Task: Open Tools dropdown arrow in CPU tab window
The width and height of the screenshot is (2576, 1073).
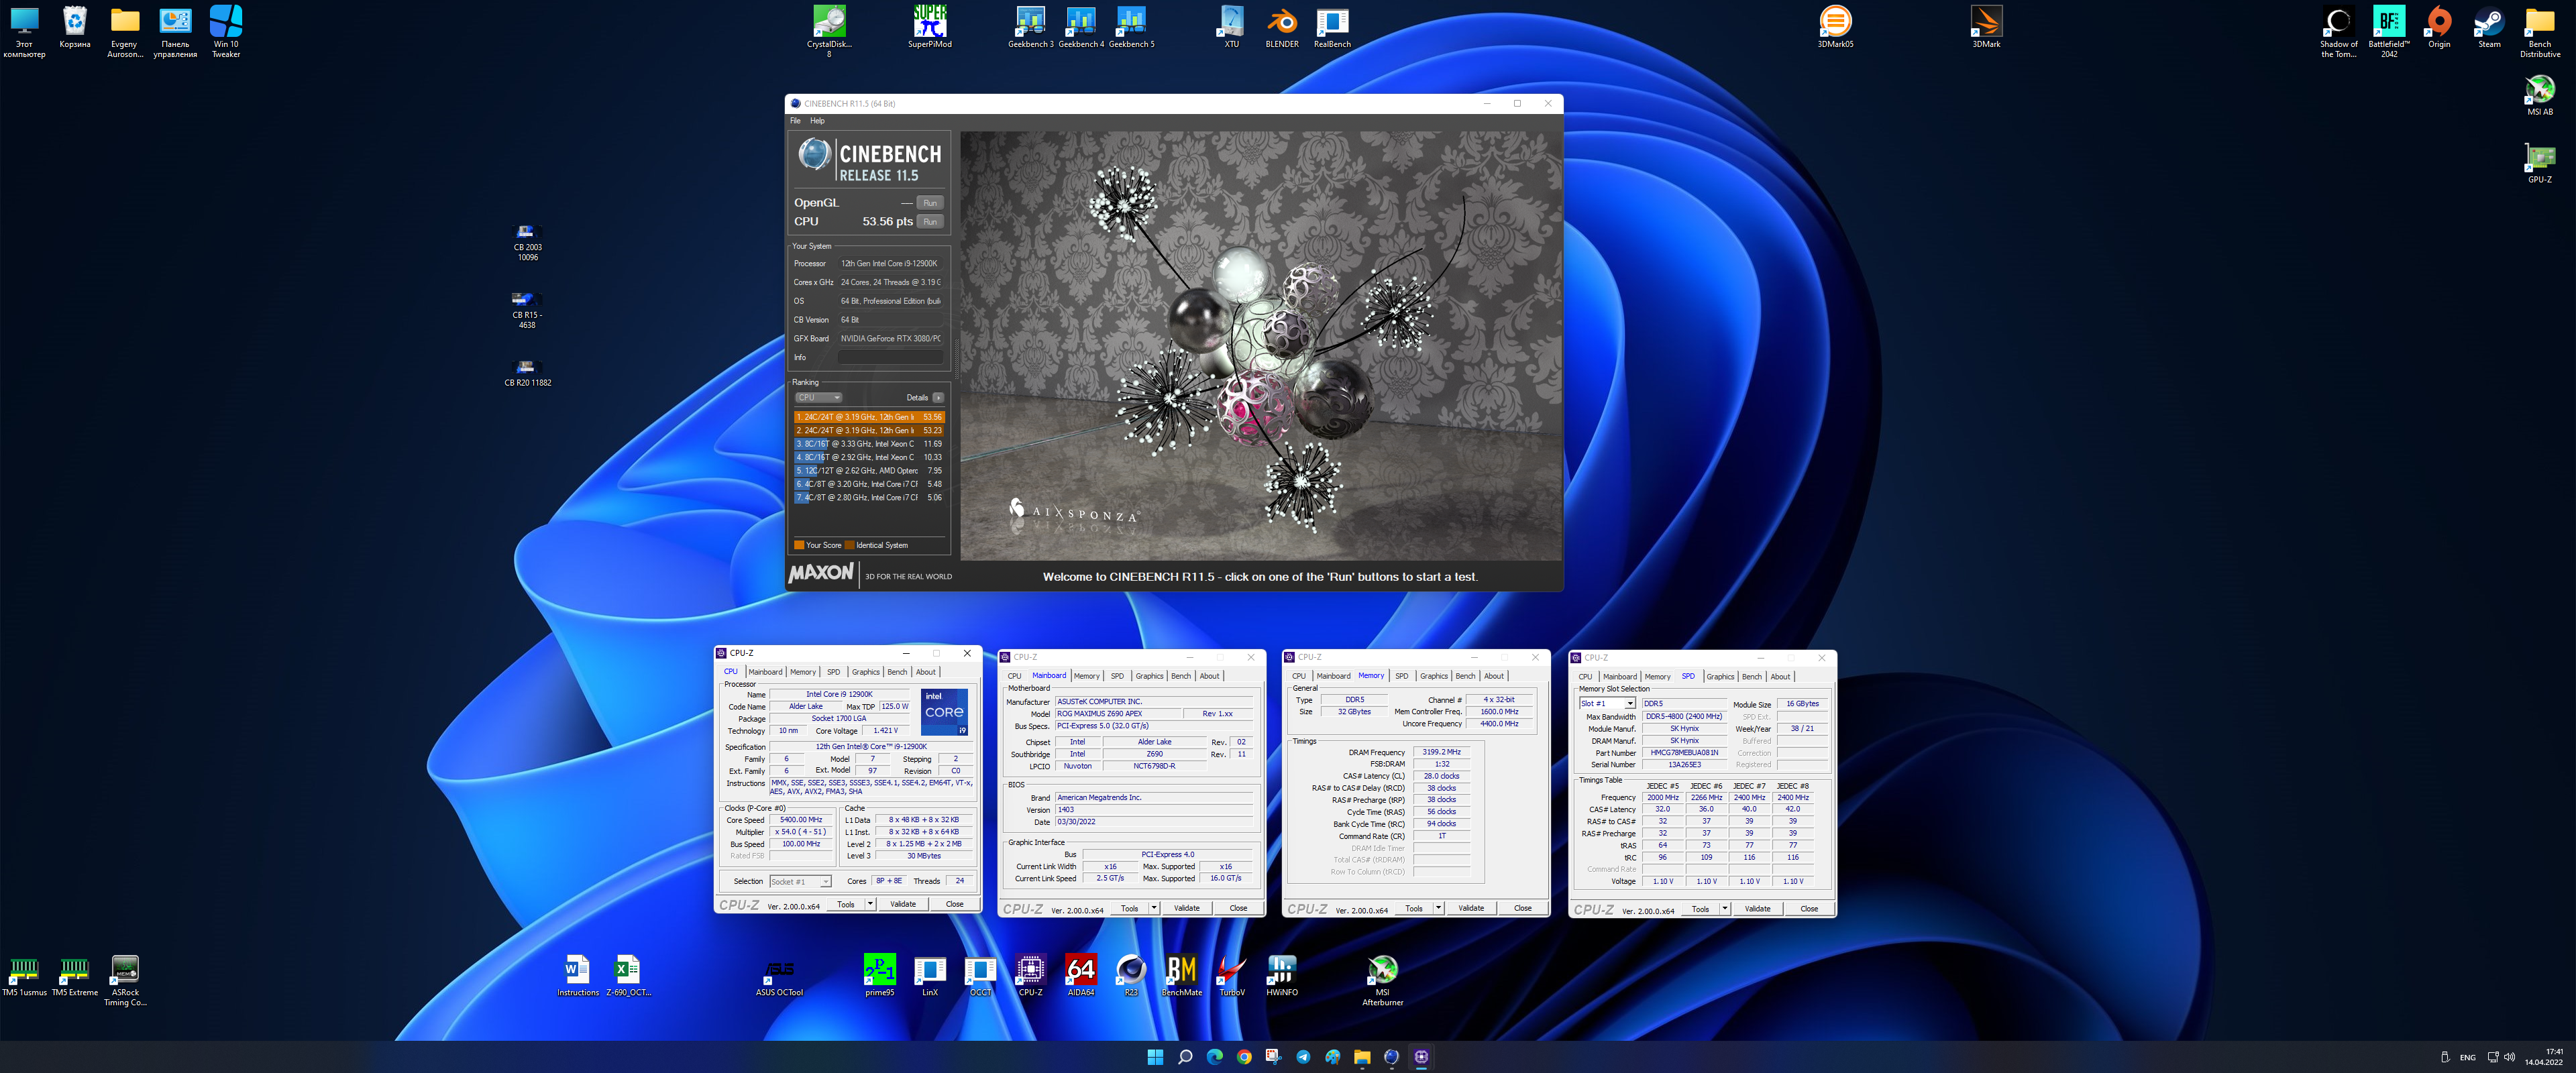Action: point(870,904)
